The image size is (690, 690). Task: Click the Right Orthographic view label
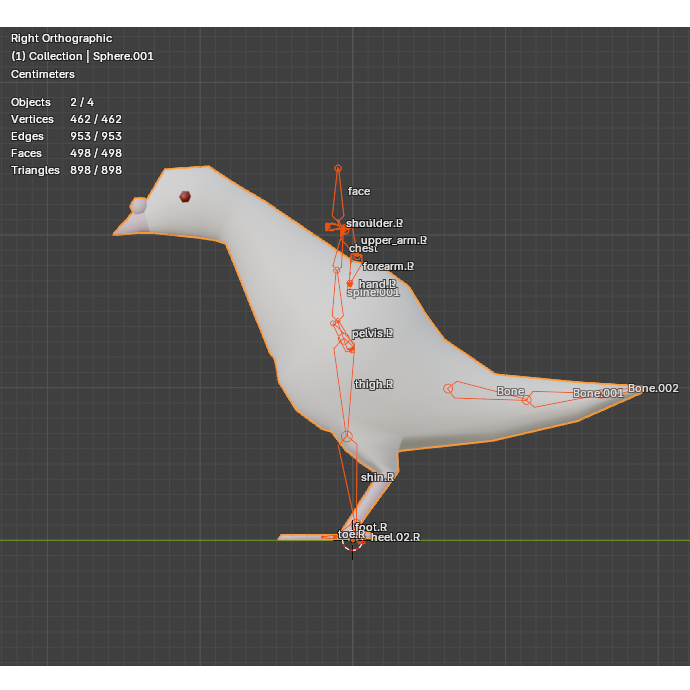point(62,38)
